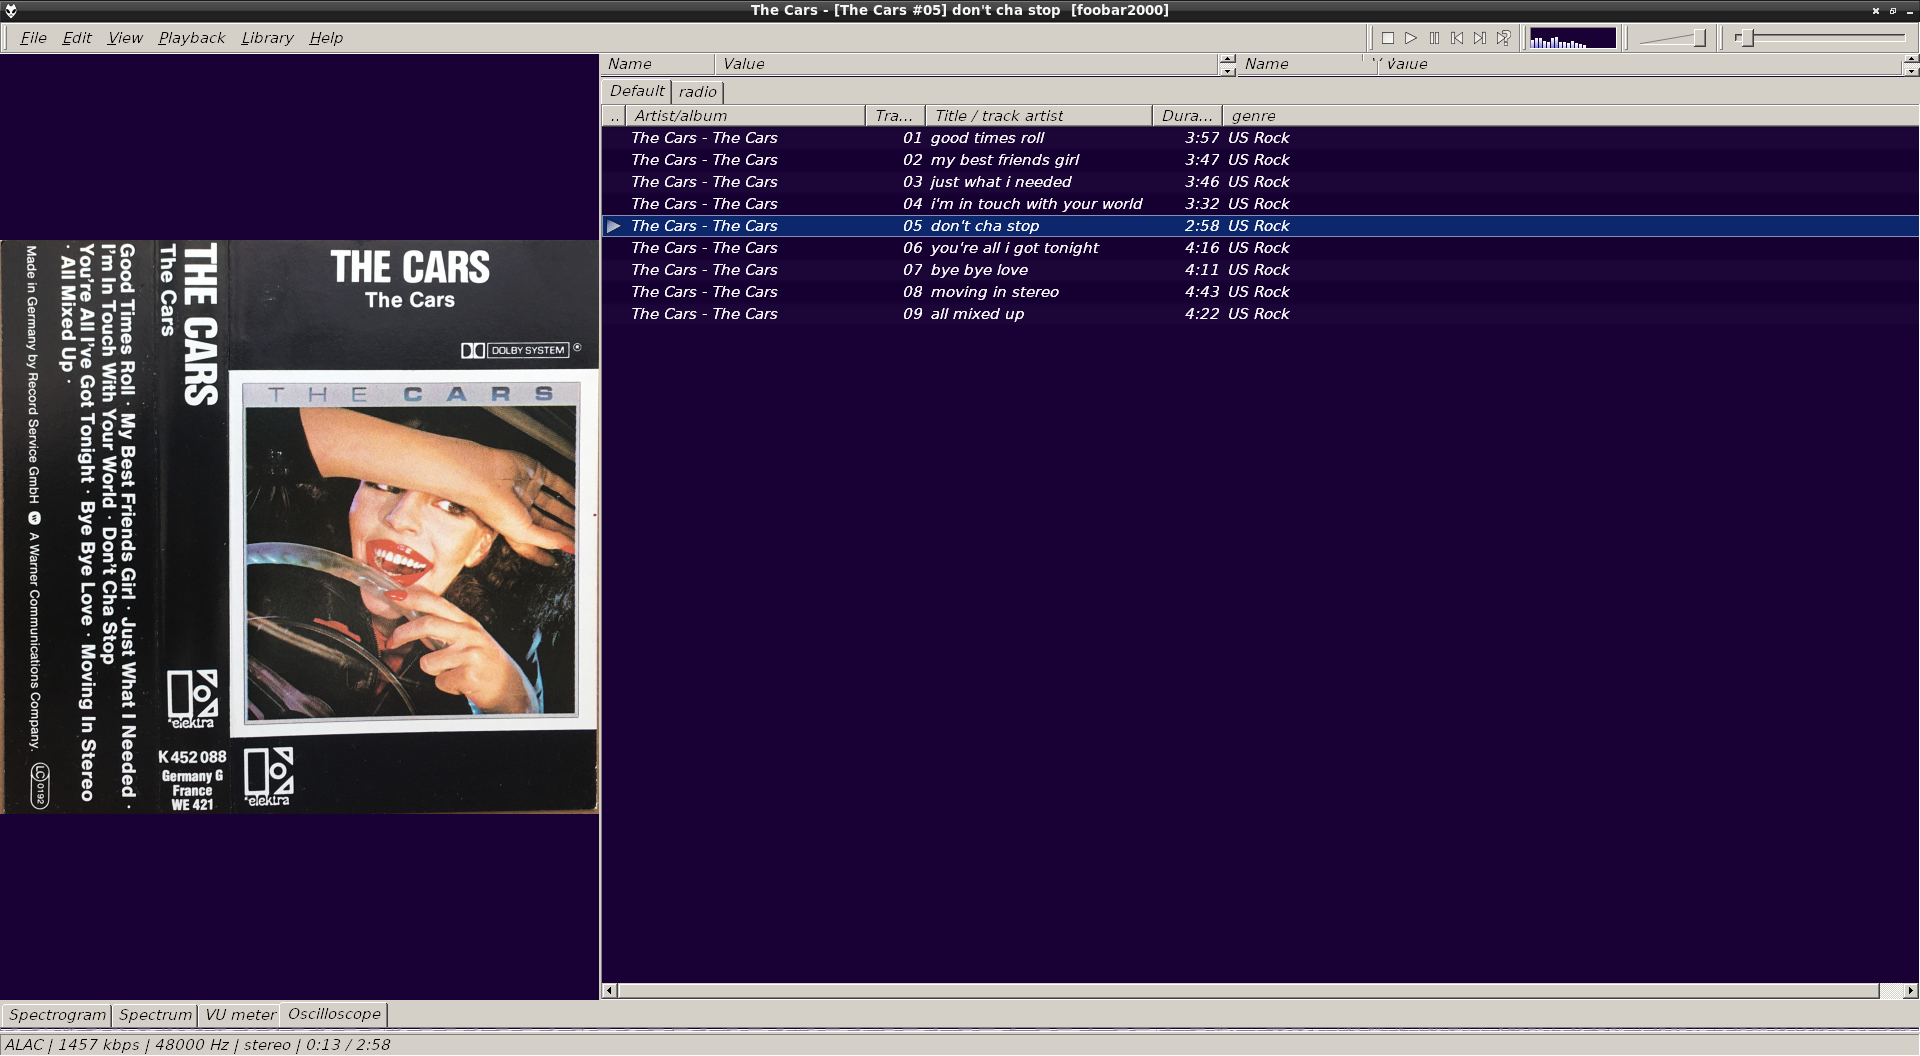Click right properties panel scroll up arrow

[1911, 59]
